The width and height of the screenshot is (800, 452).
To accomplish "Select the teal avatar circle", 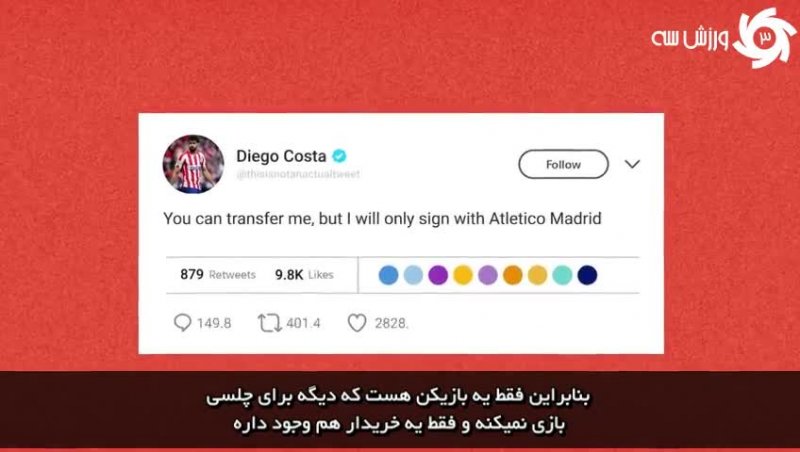I will 562,275.
